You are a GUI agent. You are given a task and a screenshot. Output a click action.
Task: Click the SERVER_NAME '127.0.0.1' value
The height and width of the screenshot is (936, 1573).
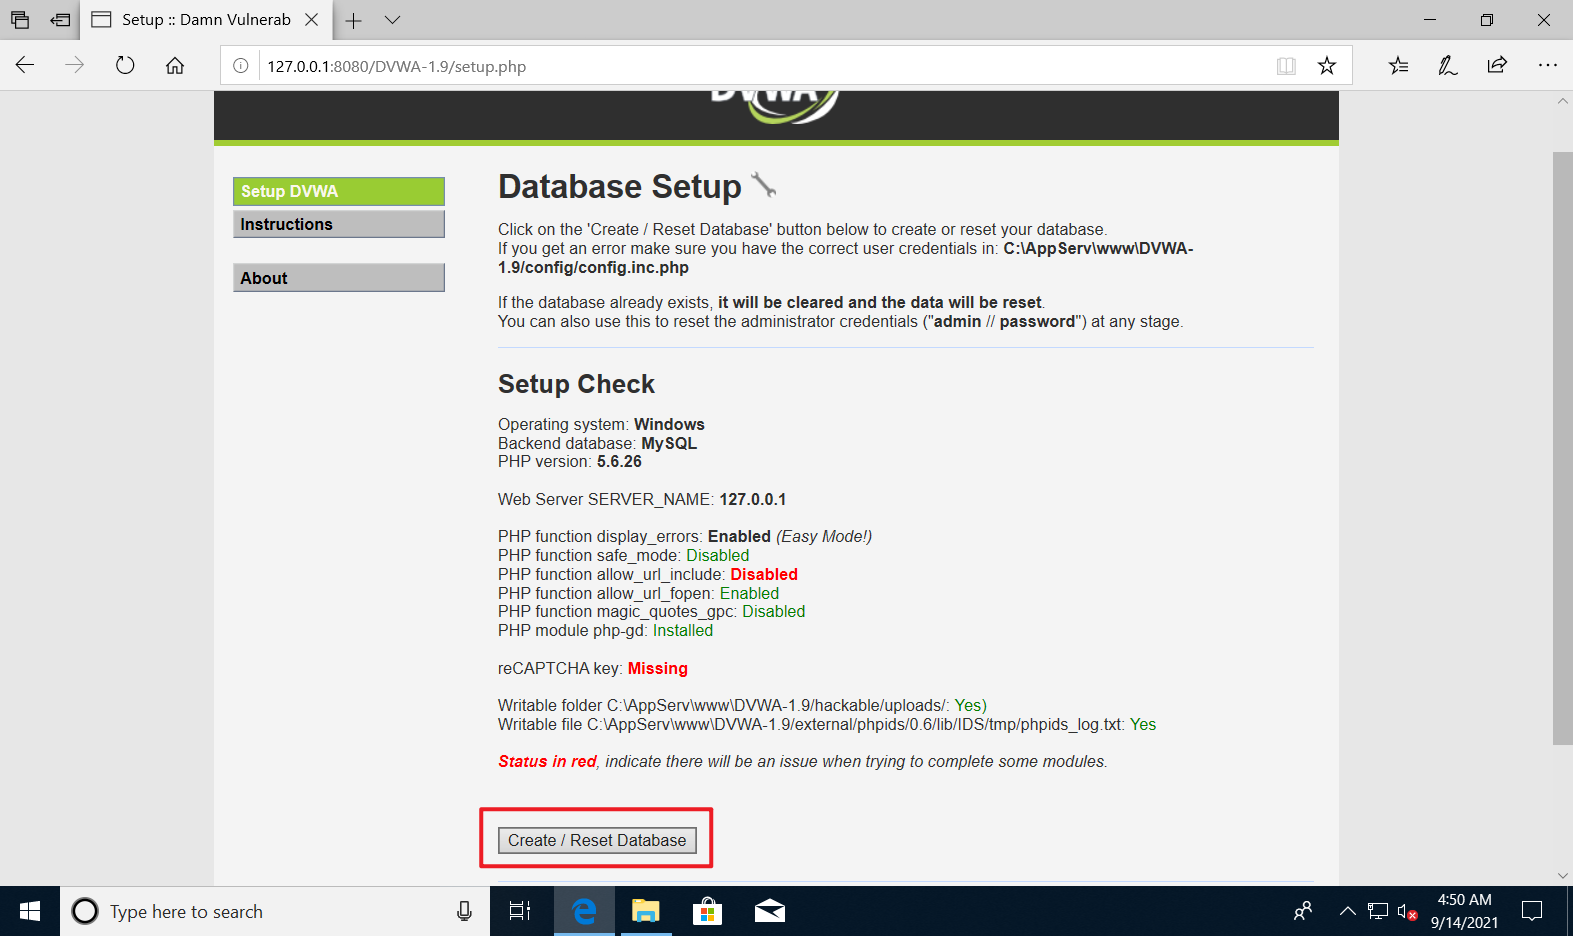[753, 499]
